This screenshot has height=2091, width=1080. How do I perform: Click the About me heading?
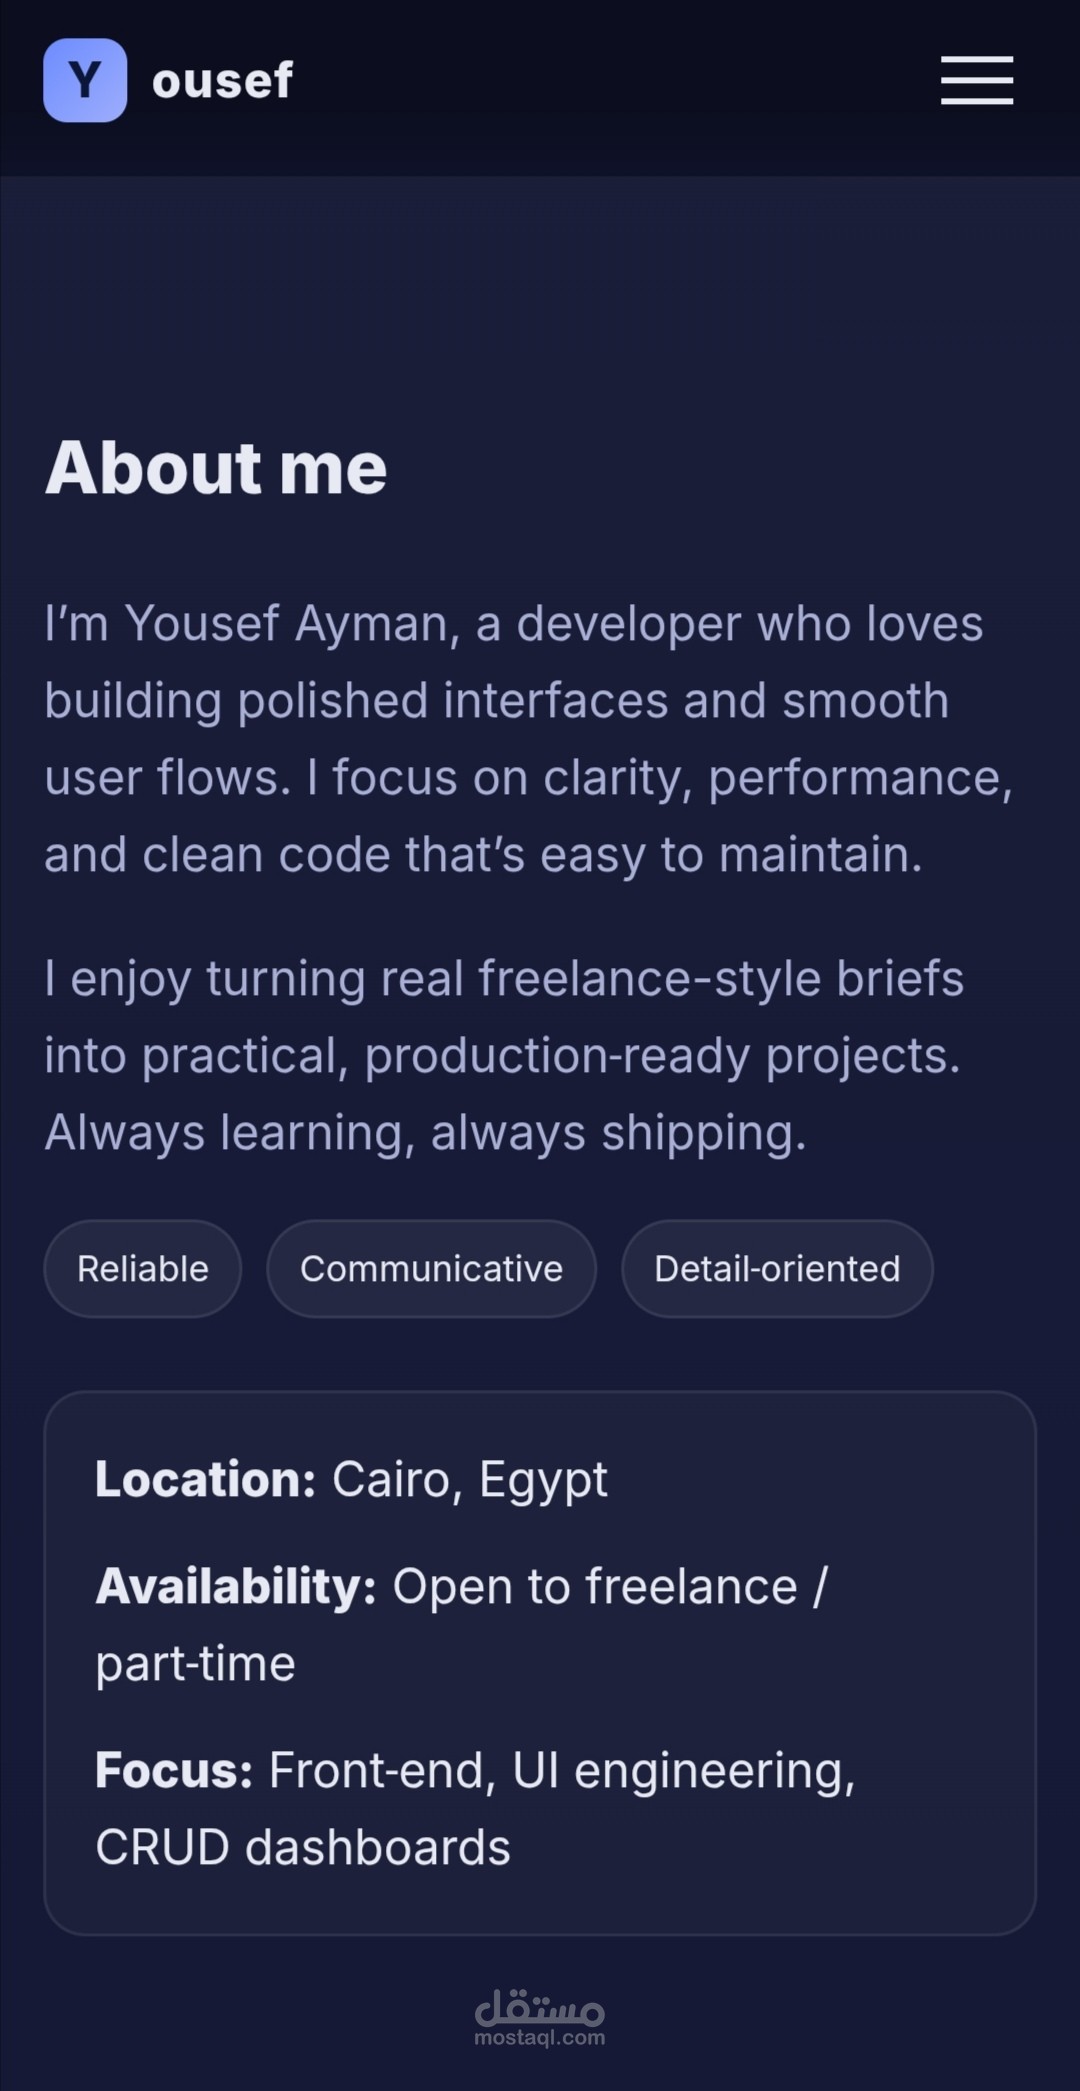click(216, 468)
